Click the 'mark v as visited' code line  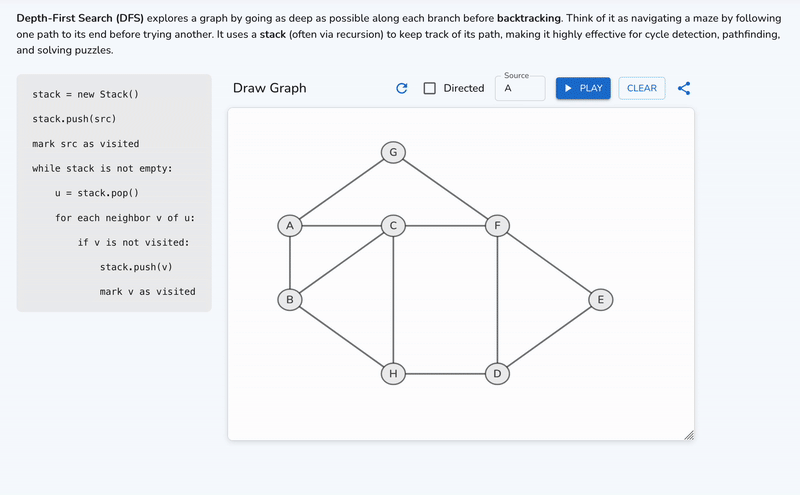[x=147, y=291]
